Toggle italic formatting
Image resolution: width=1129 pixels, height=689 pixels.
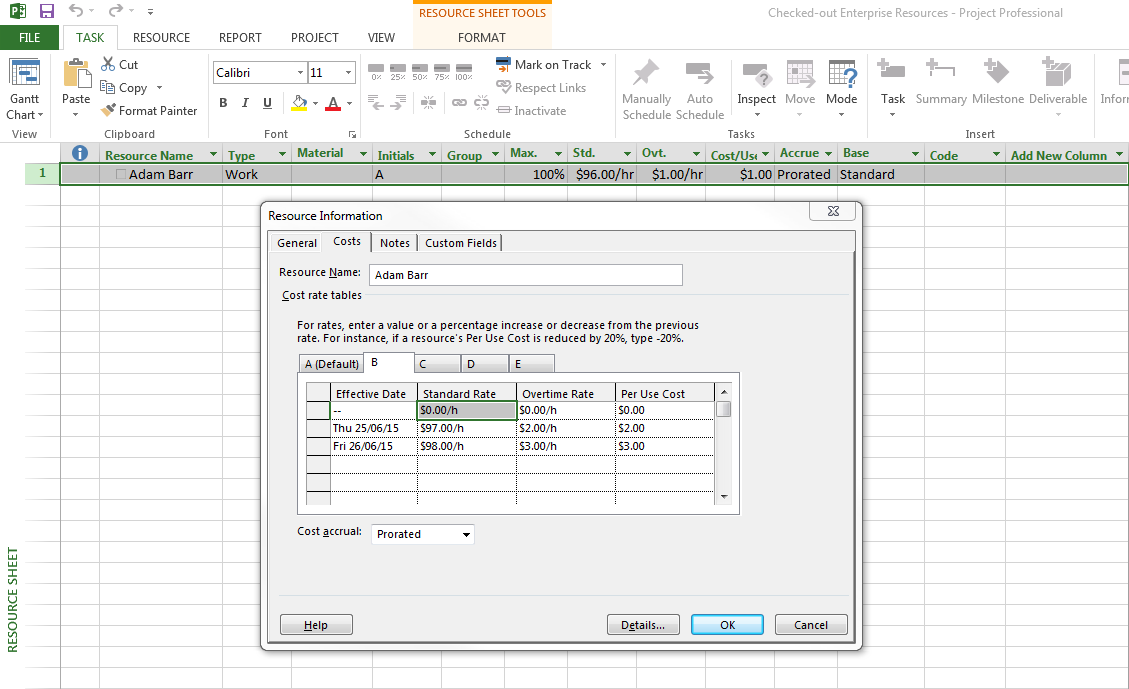(245, 103)
